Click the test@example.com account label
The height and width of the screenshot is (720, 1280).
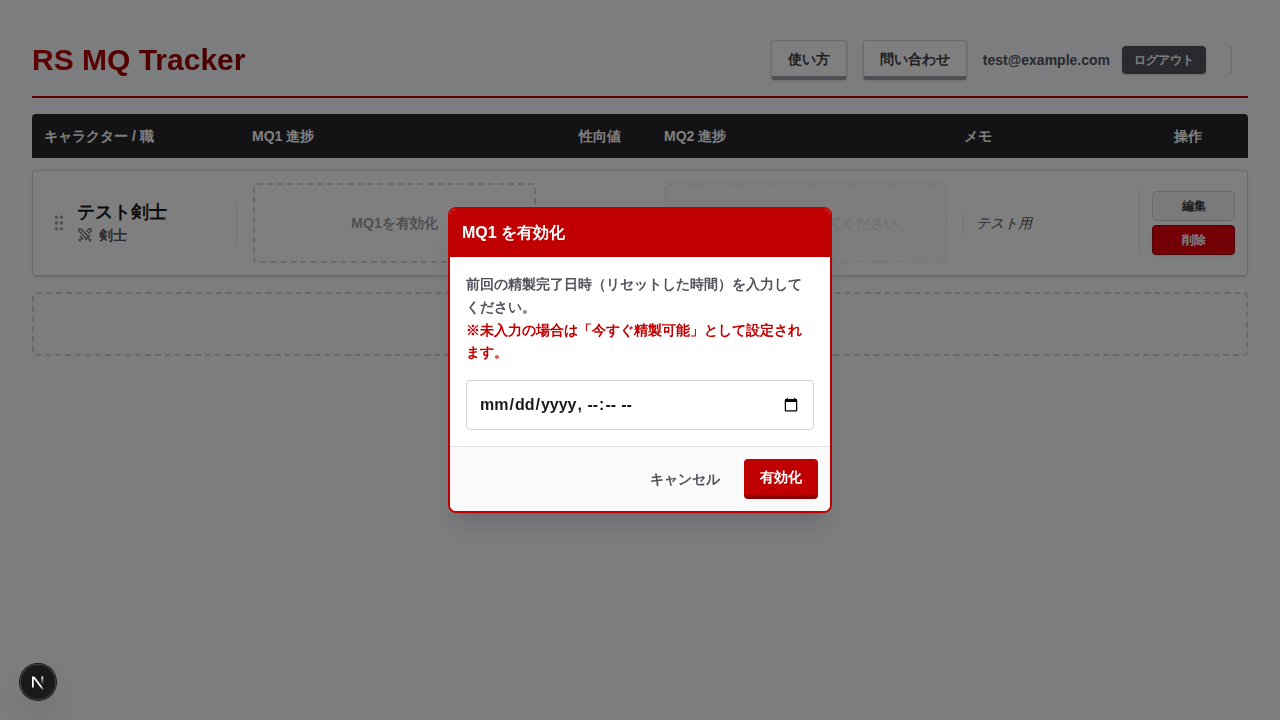[x=1046, y=60]
